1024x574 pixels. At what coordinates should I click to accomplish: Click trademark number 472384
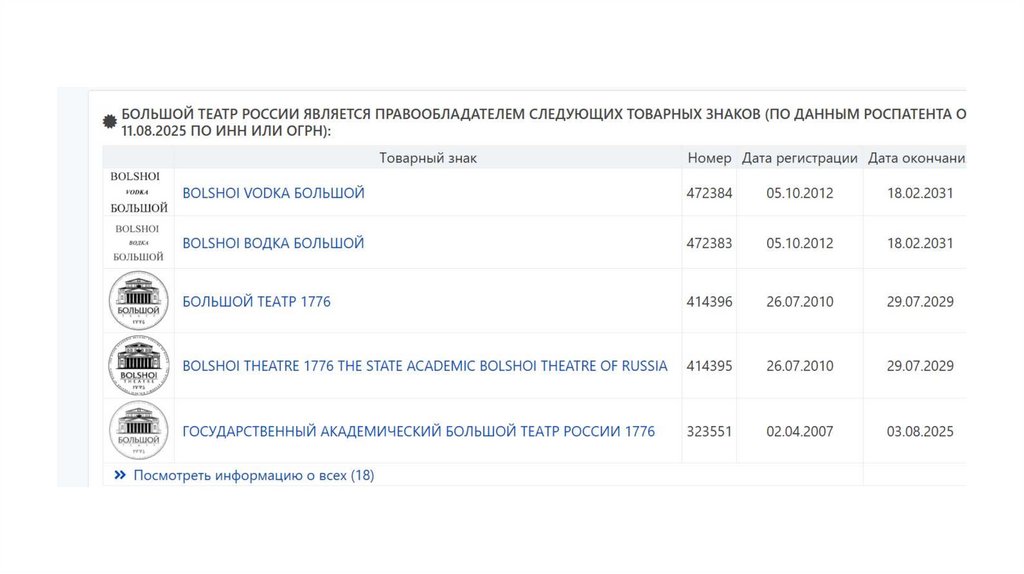(x=709, y=193)
